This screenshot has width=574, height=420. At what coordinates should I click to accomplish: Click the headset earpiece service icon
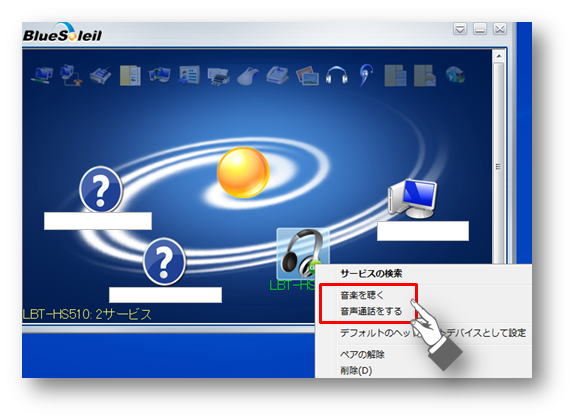click(x=366, y=75)
